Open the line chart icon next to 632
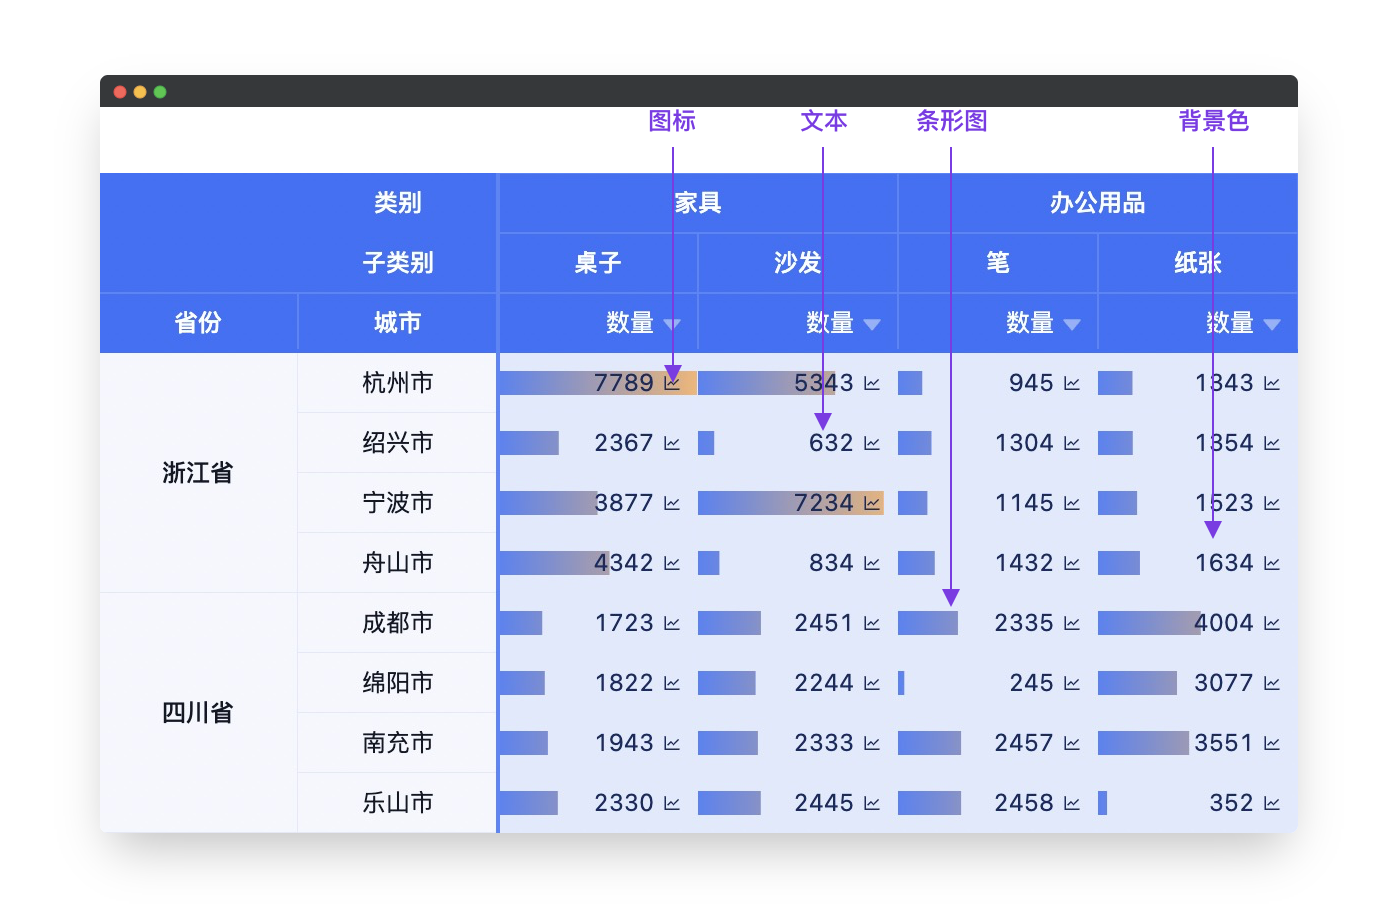 pos(872,443)
